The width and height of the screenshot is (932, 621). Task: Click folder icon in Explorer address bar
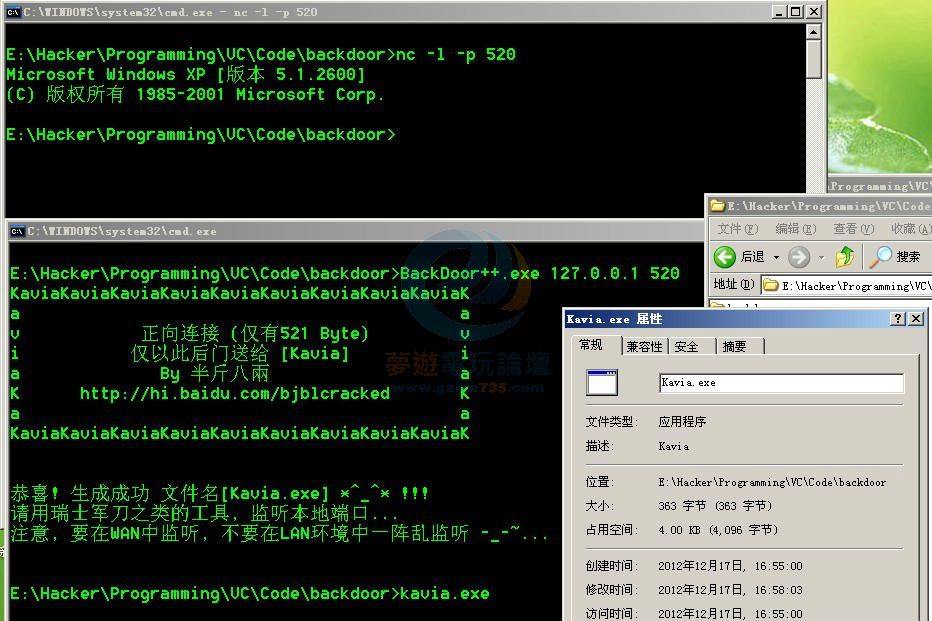click(x=771, y=285)
